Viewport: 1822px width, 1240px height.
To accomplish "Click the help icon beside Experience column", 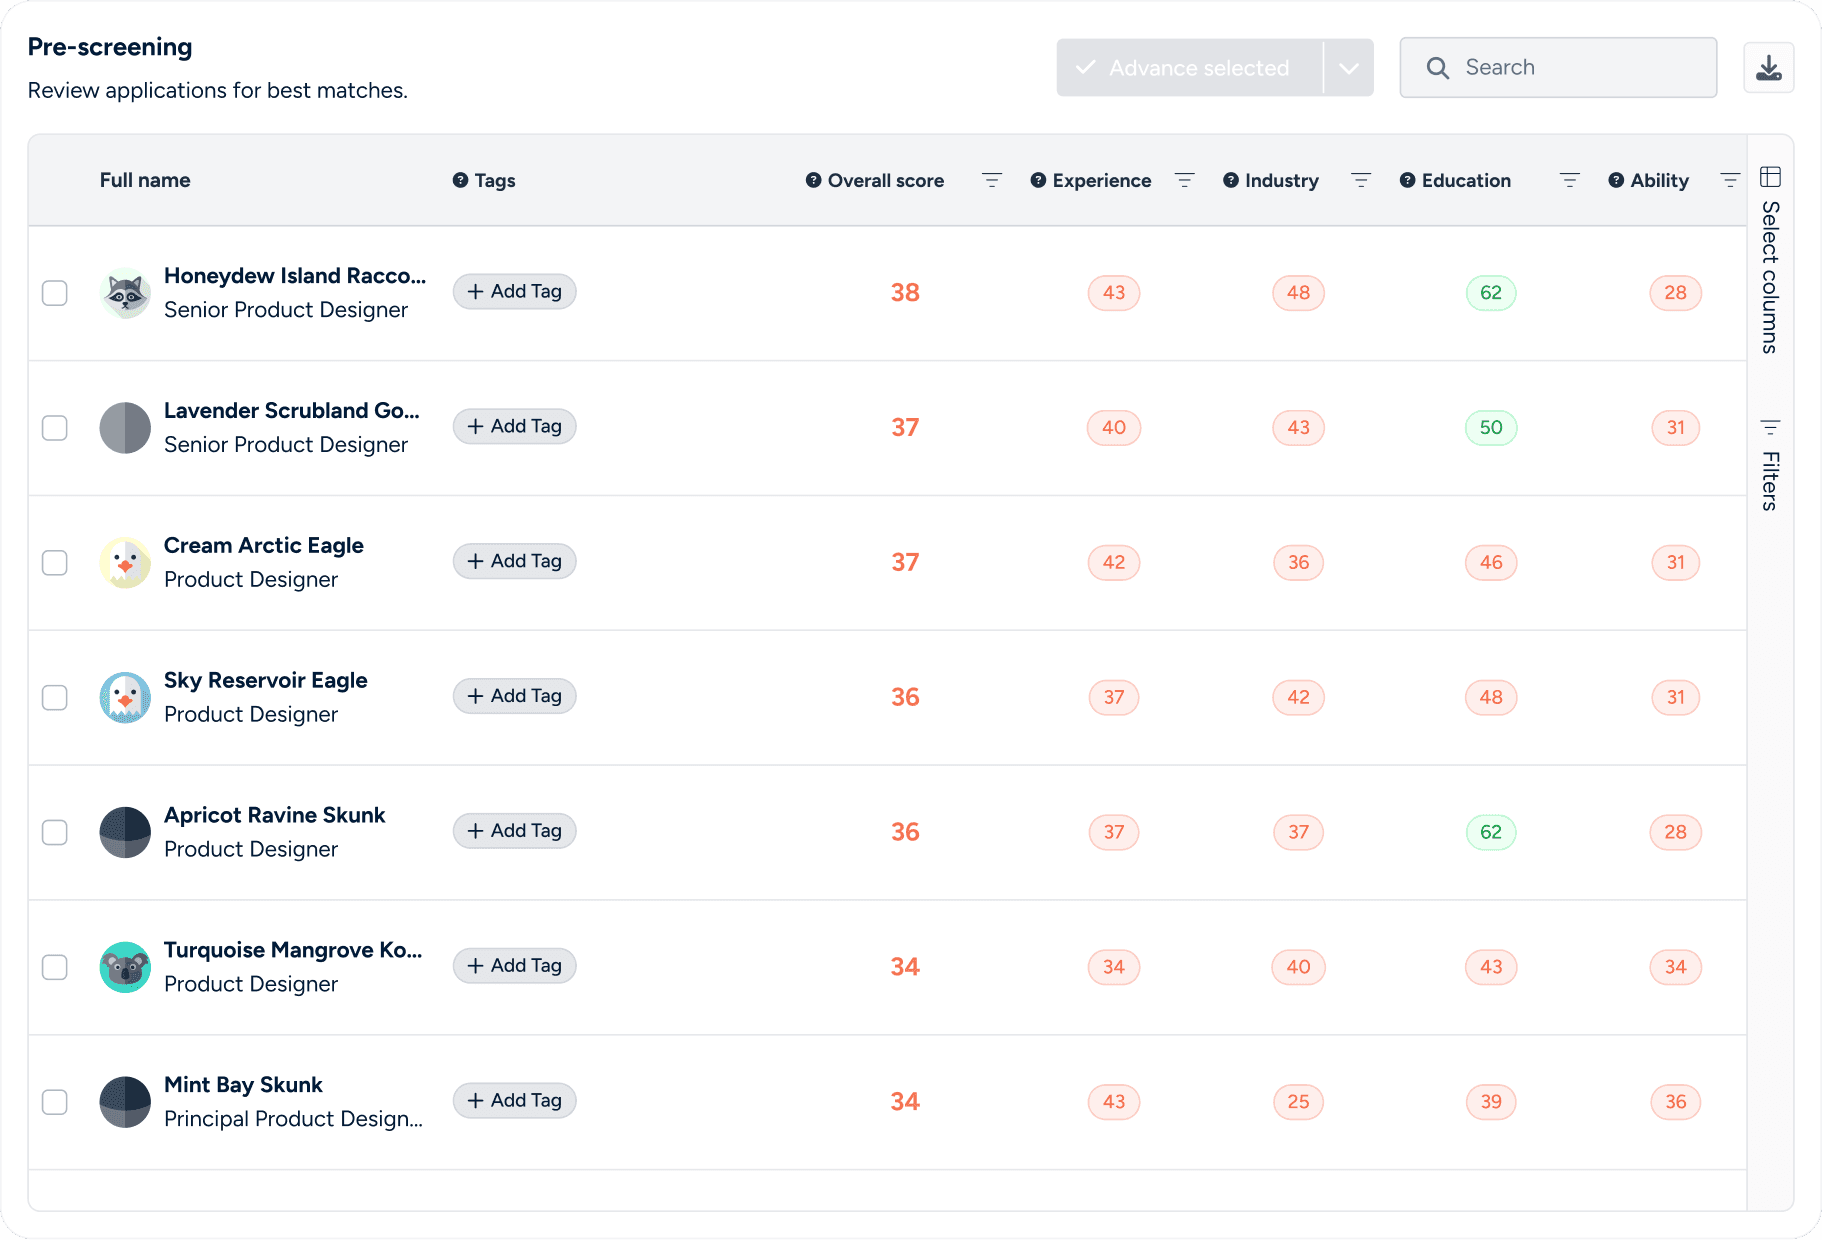I will click(x=1038, y=180).
